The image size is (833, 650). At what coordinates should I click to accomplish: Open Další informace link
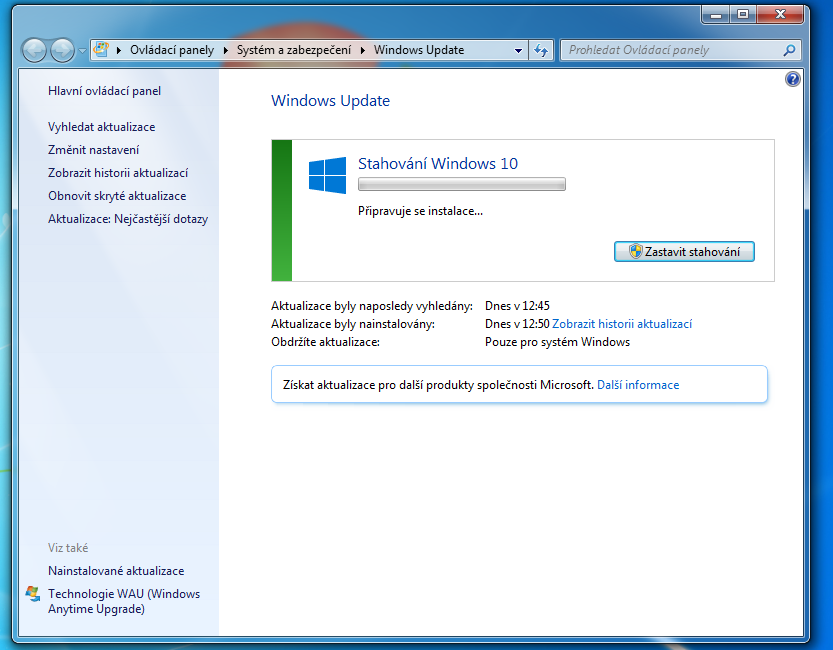638,385
